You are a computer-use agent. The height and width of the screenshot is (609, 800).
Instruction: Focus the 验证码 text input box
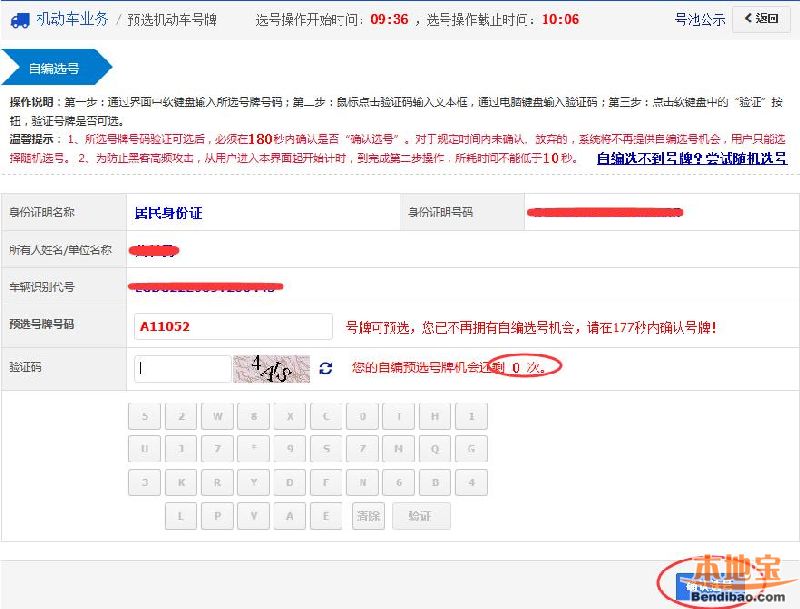coord(183,368)
